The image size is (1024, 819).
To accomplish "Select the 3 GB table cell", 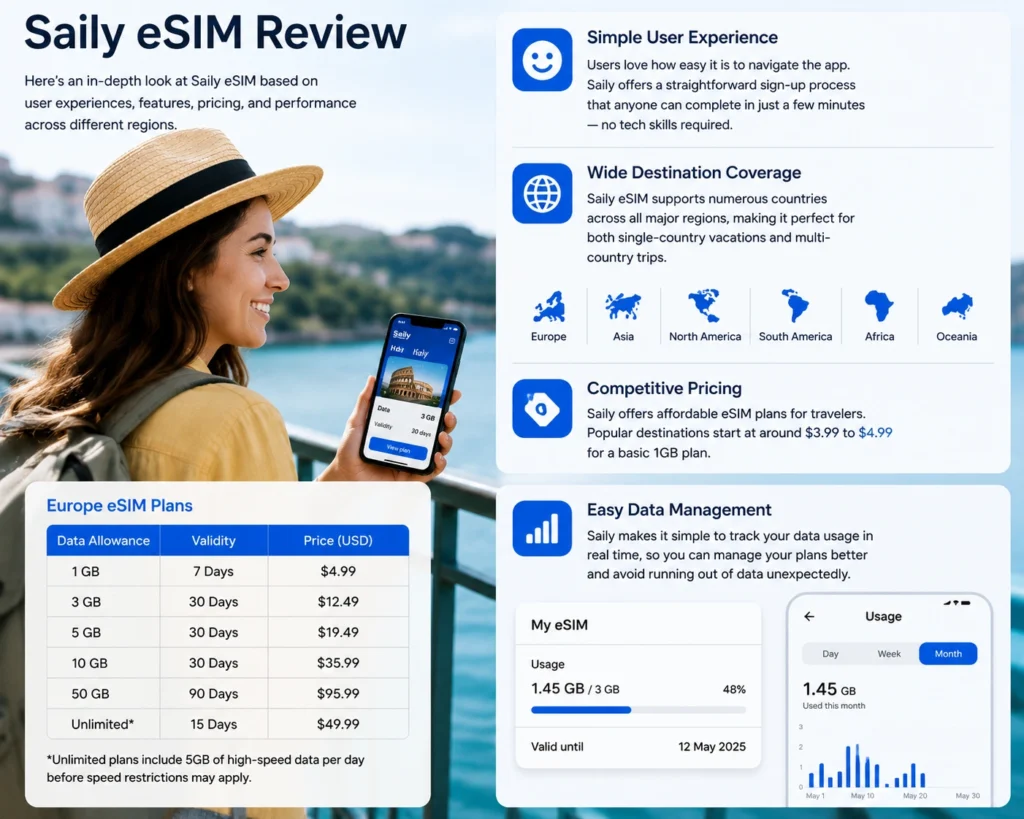I will 103,602.
